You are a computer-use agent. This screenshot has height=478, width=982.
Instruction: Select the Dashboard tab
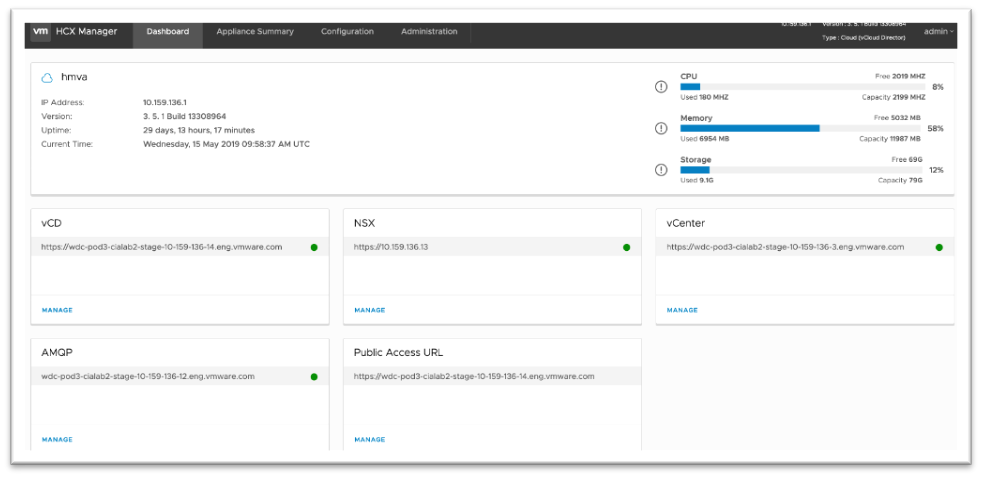click(x=167, y=32)
